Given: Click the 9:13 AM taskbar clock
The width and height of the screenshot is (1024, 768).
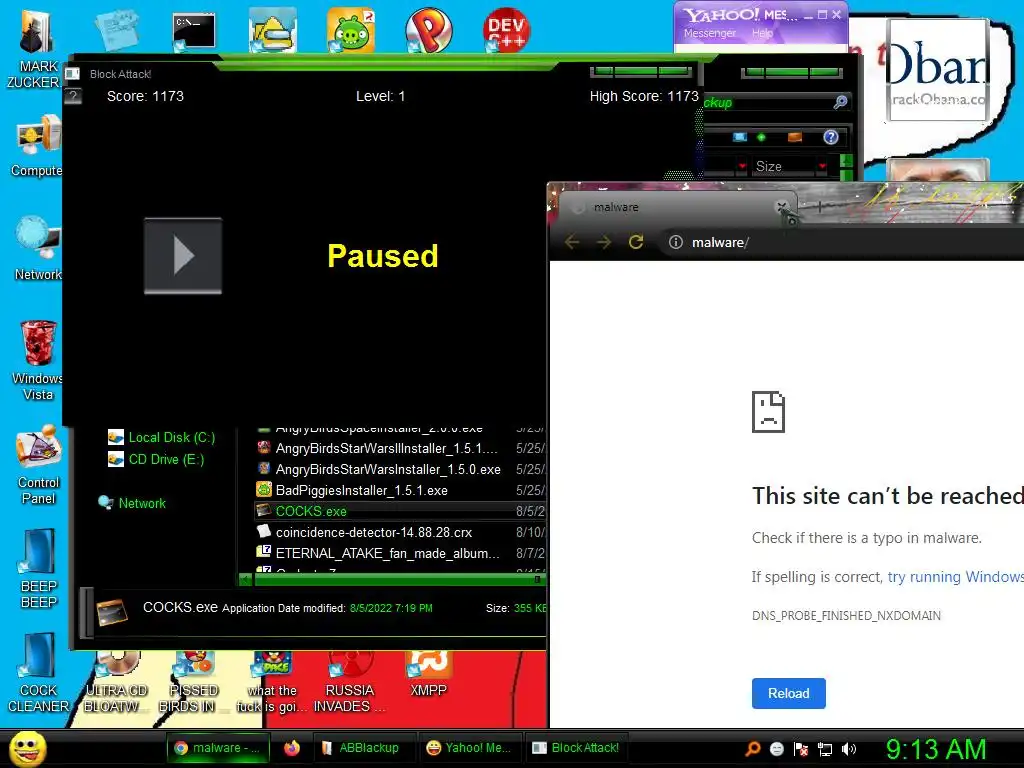Looking at the screenshot, I should pyautogui.click(x=936, y=749).
